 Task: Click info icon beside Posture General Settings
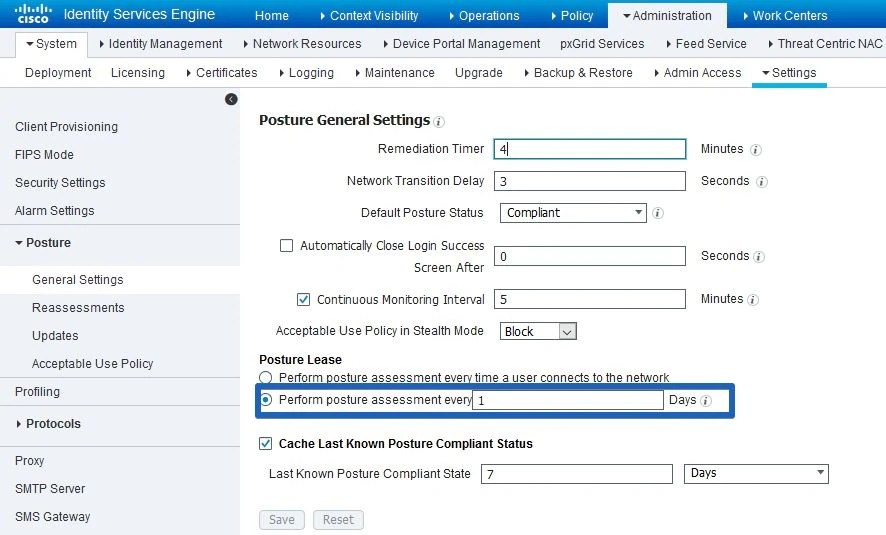(439, 121)
